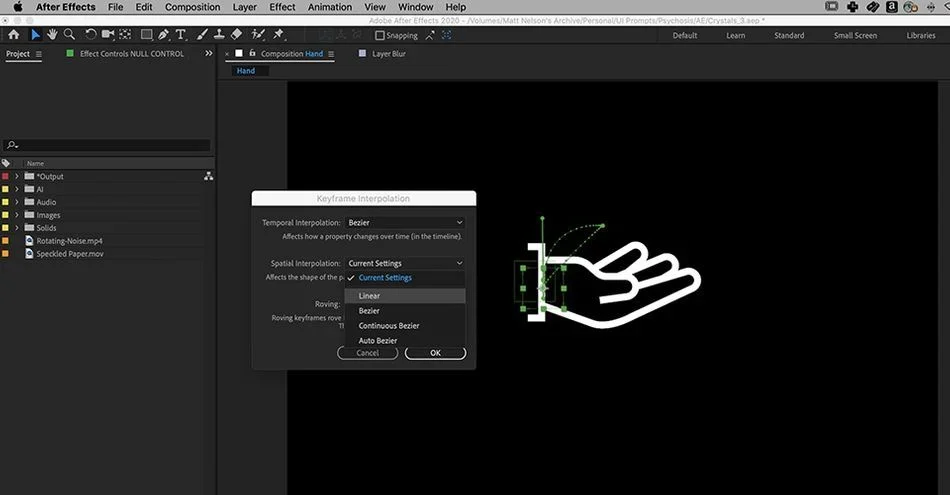Select the Selection arrow tool
Image resolution: width=950 pixels, height=495 pixels.
pyautogui.click(x=35, y=35)
